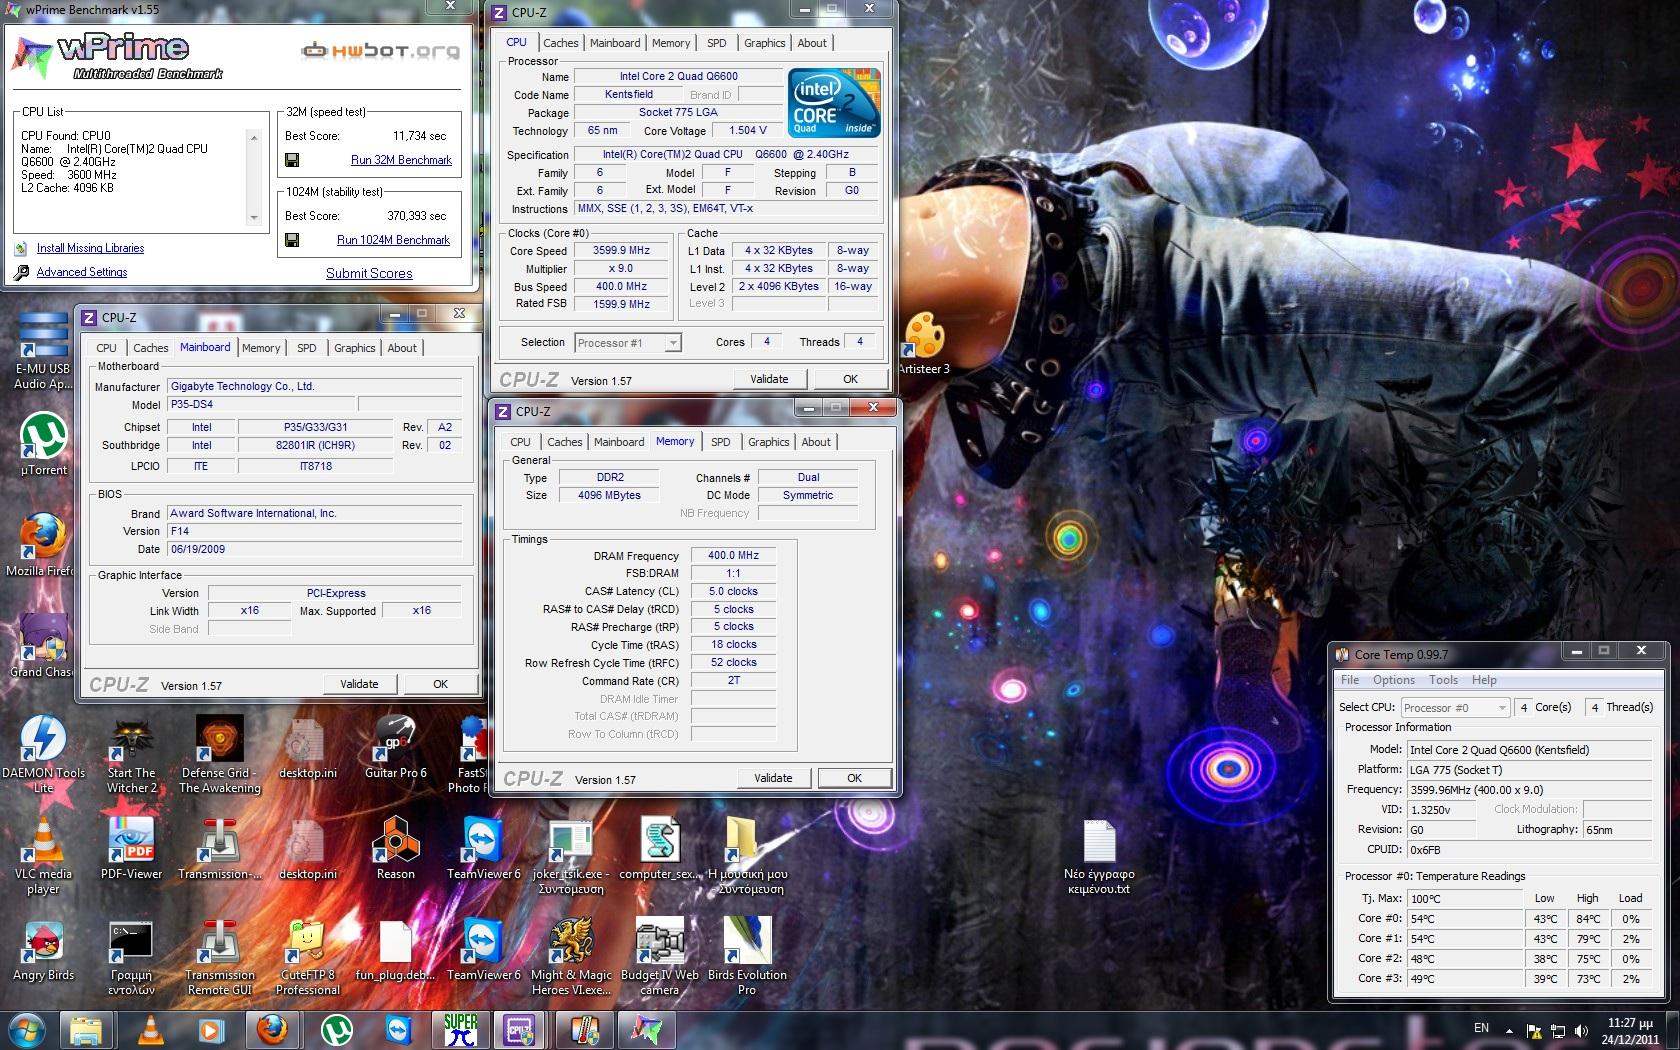Screen dimensions: 1680x1050
Task: Click Install Missing Libraries link
Action: [90, 248]
